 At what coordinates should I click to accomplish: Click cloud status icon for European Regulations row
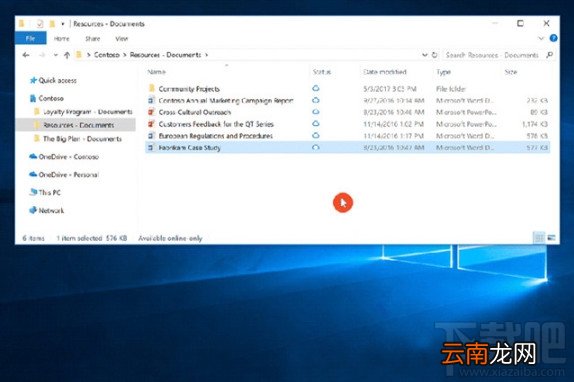pos(316,135)
